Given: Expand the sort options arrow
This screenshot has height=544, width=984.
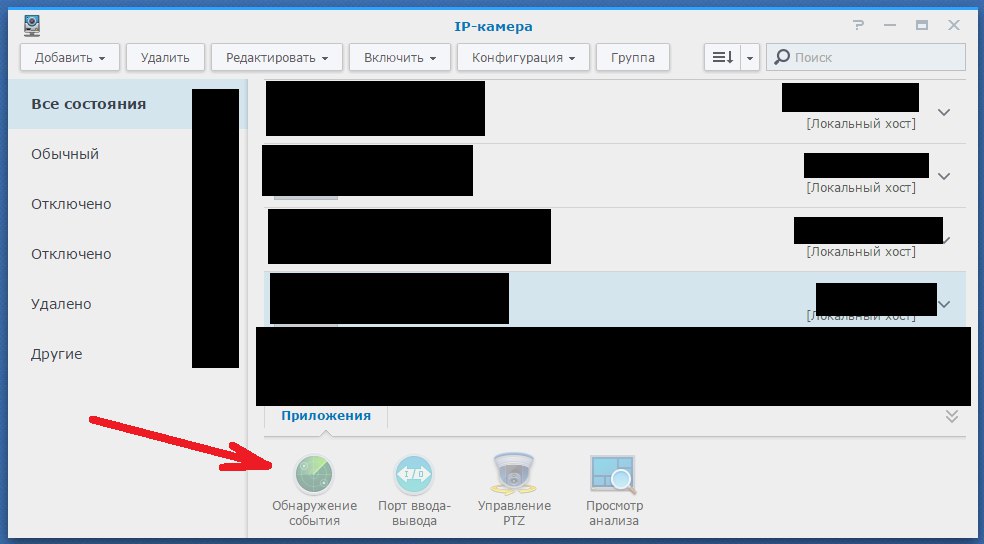Looking at the screenshot, I should pos(750,57).
